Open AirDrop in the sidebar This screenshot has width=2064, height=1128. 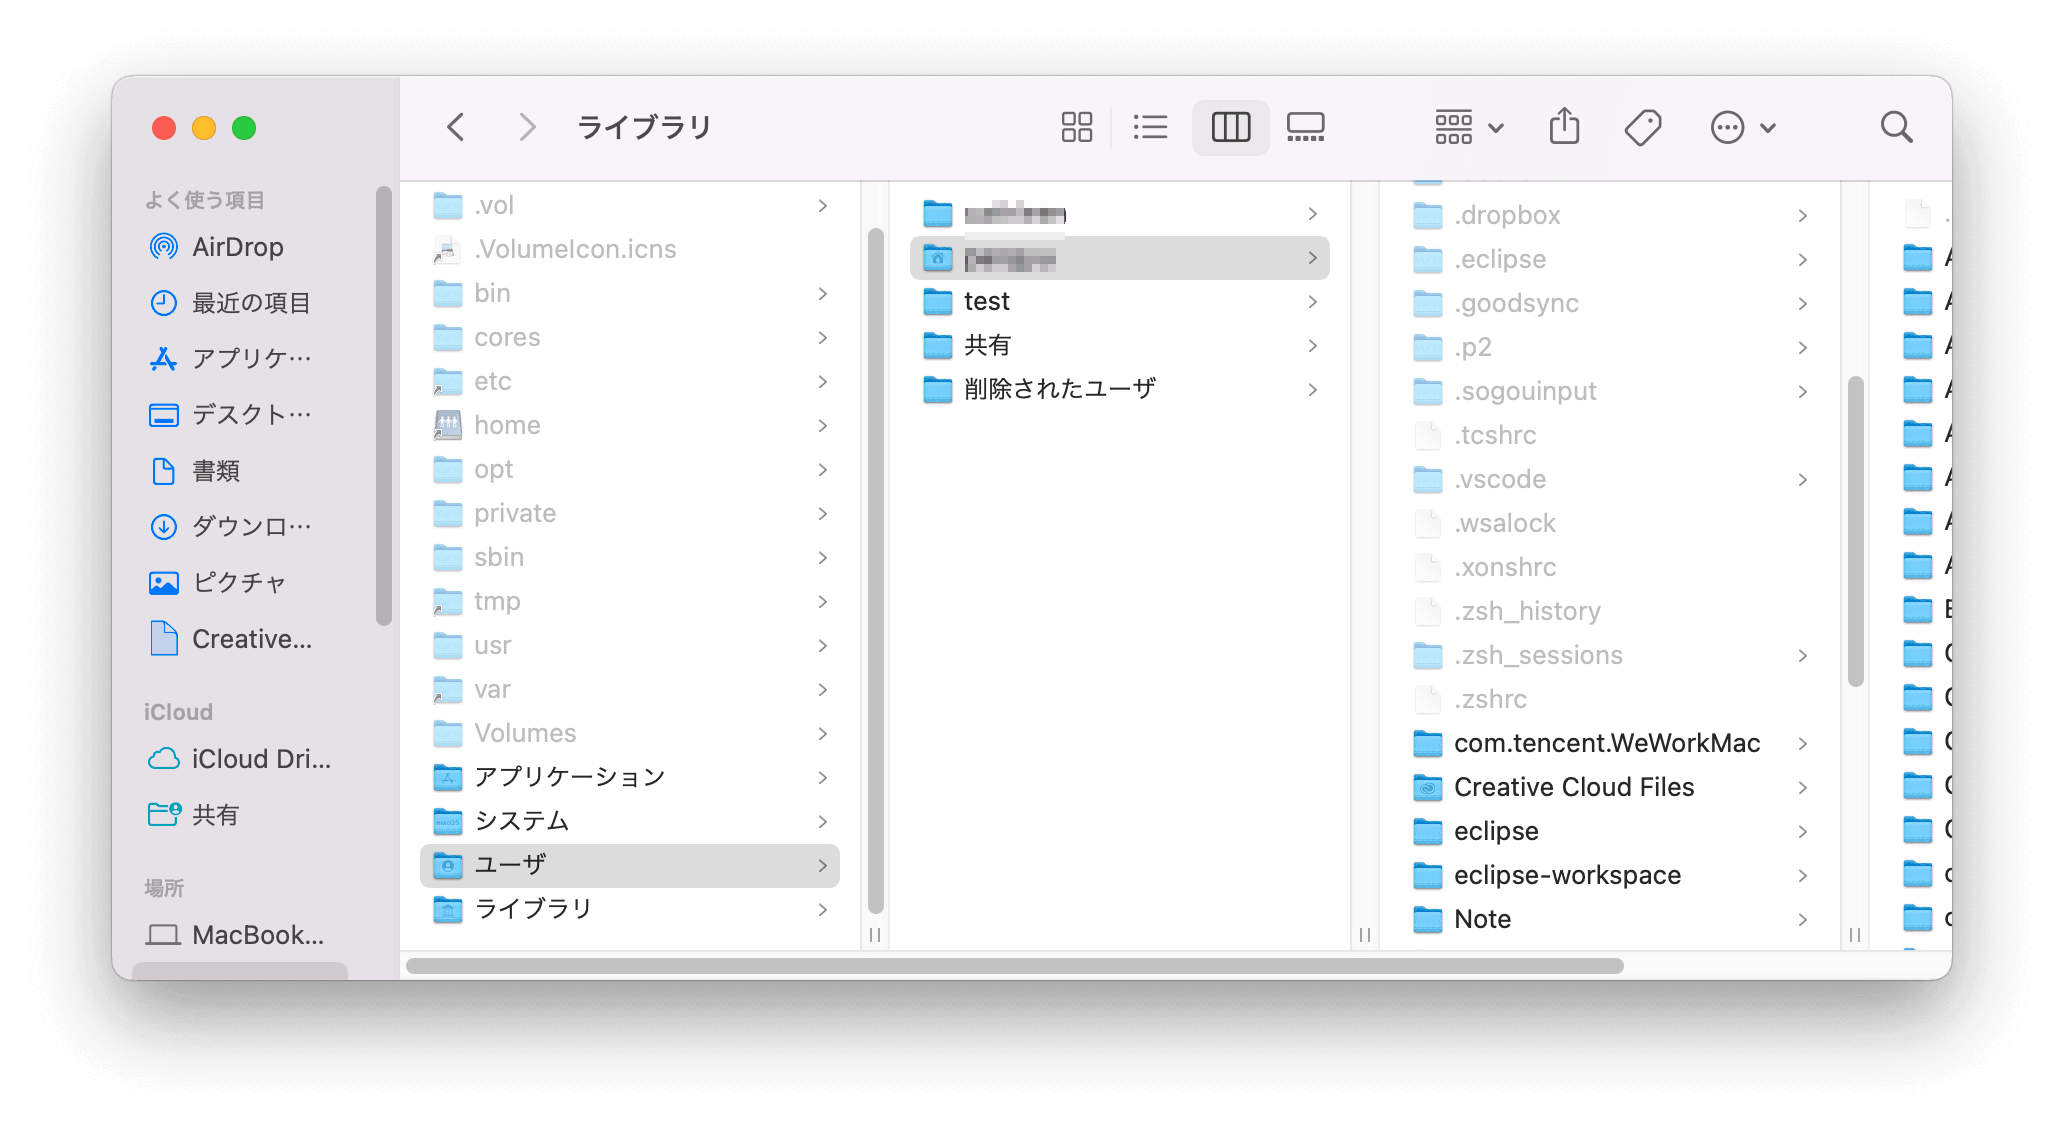237,247
